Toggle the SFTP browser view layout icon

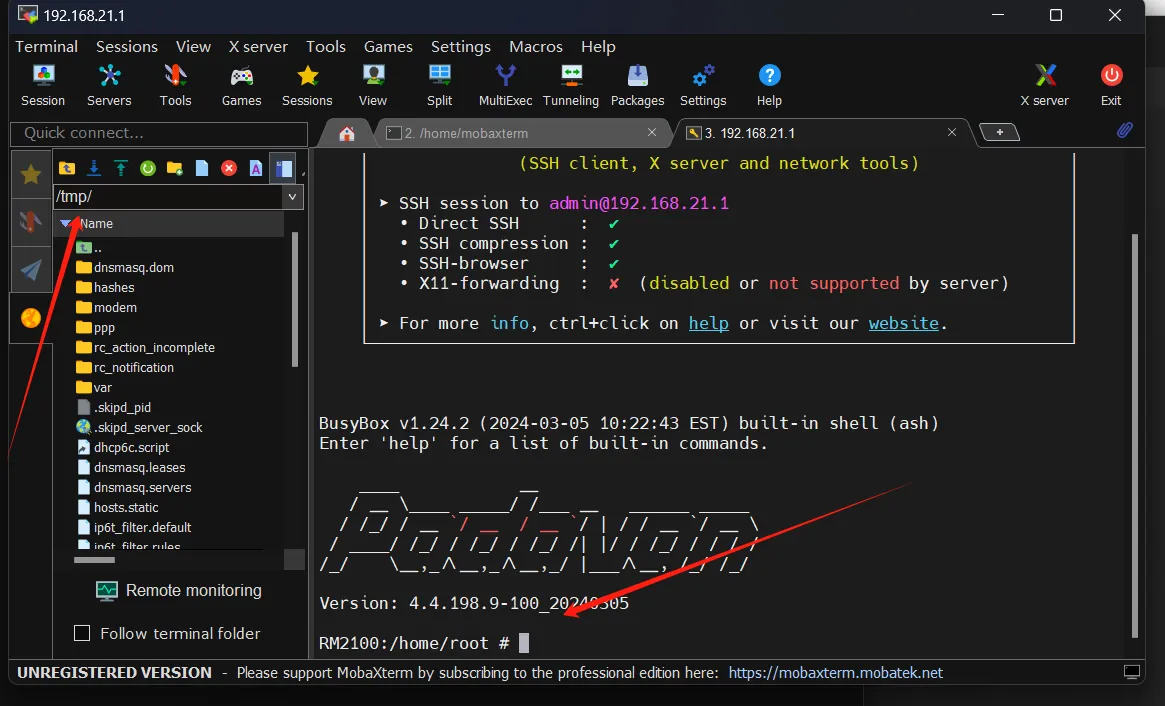click(x=283, y=168)
